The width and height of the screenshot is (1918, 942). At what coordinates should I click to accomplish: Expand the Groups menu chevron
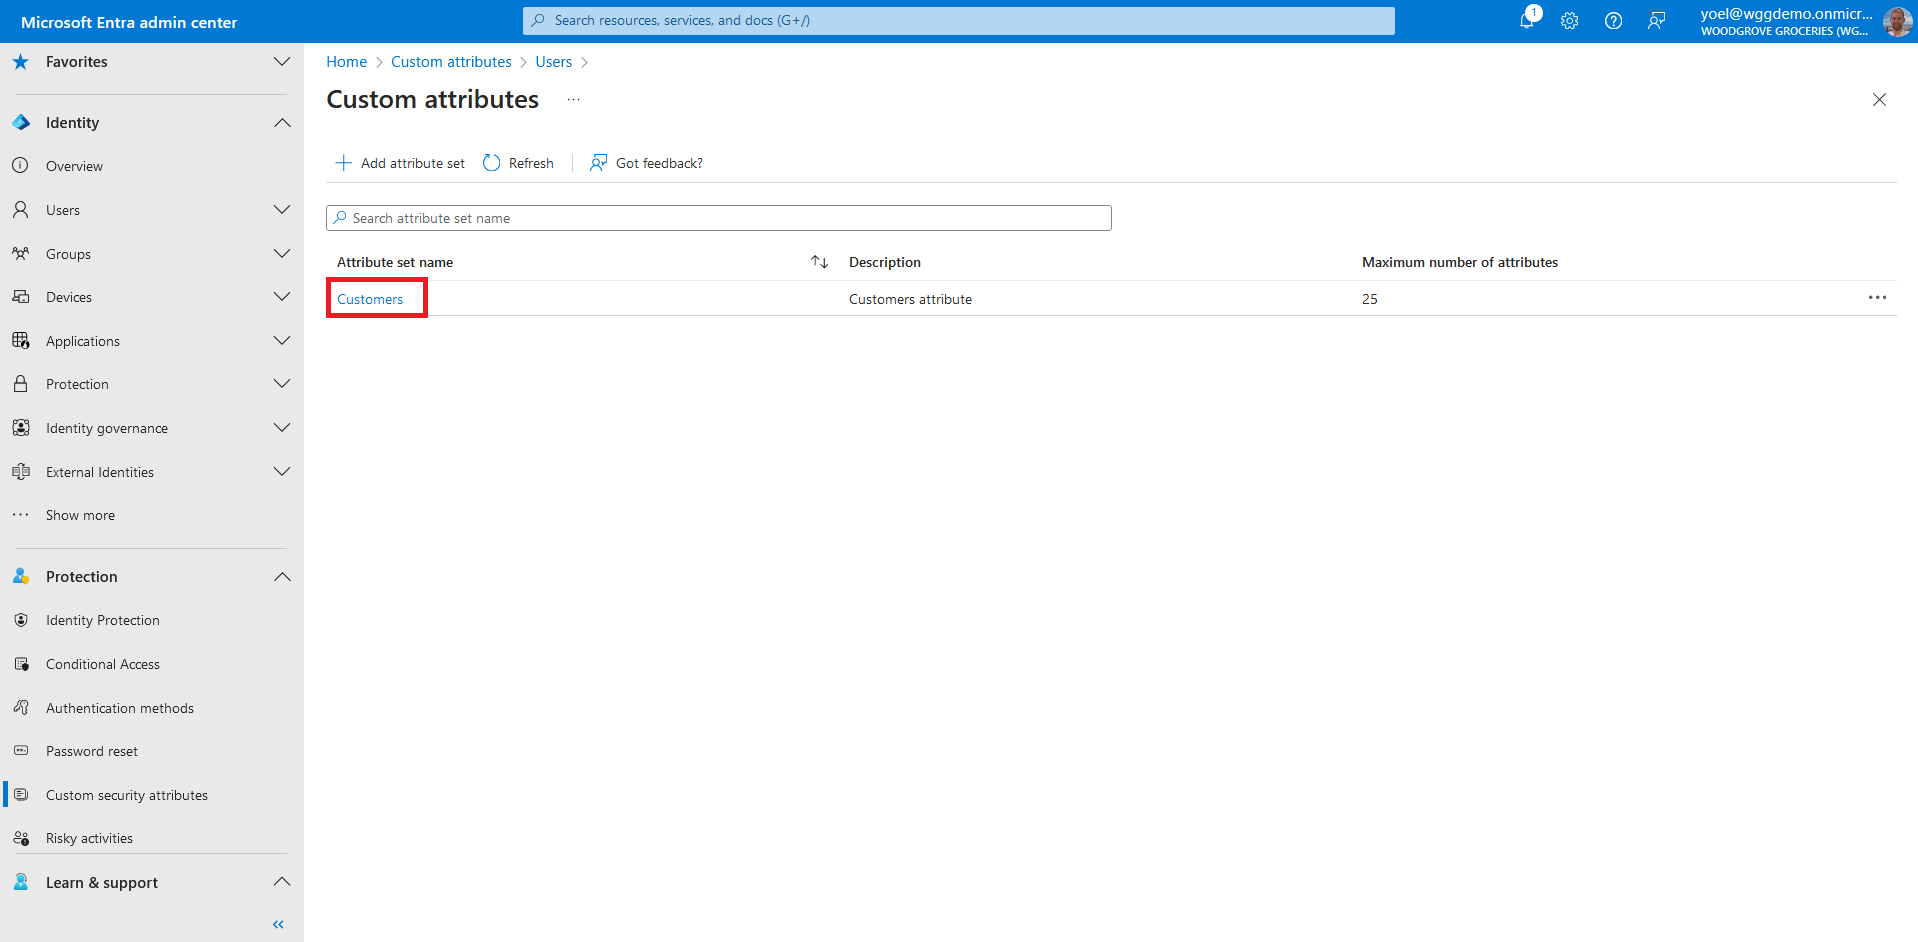pos(282,254)
